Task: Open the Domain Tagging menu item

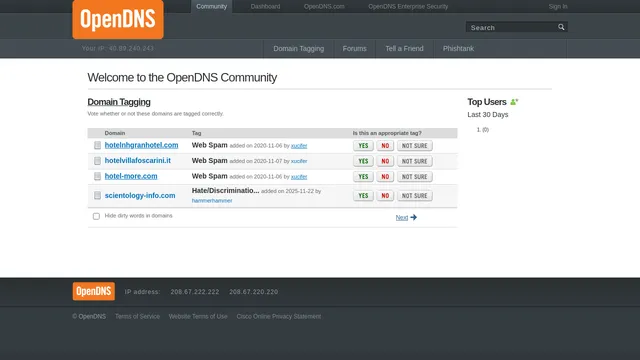Action: tap(299, 49)
